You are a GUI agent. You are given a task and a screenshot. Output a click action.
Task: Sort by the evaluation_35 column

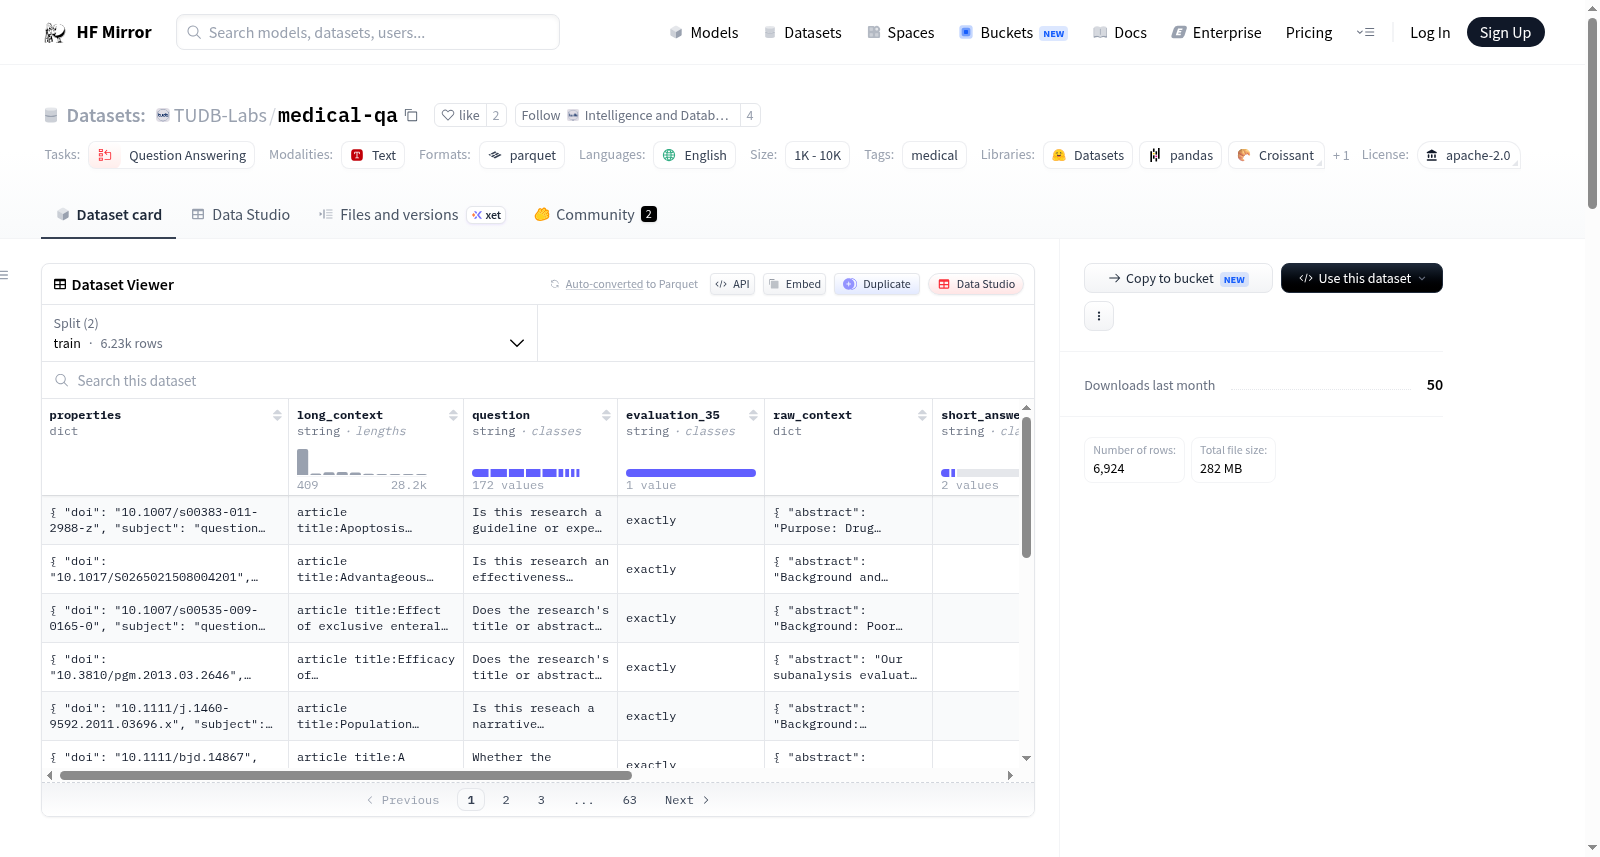[x=753, y=415]
